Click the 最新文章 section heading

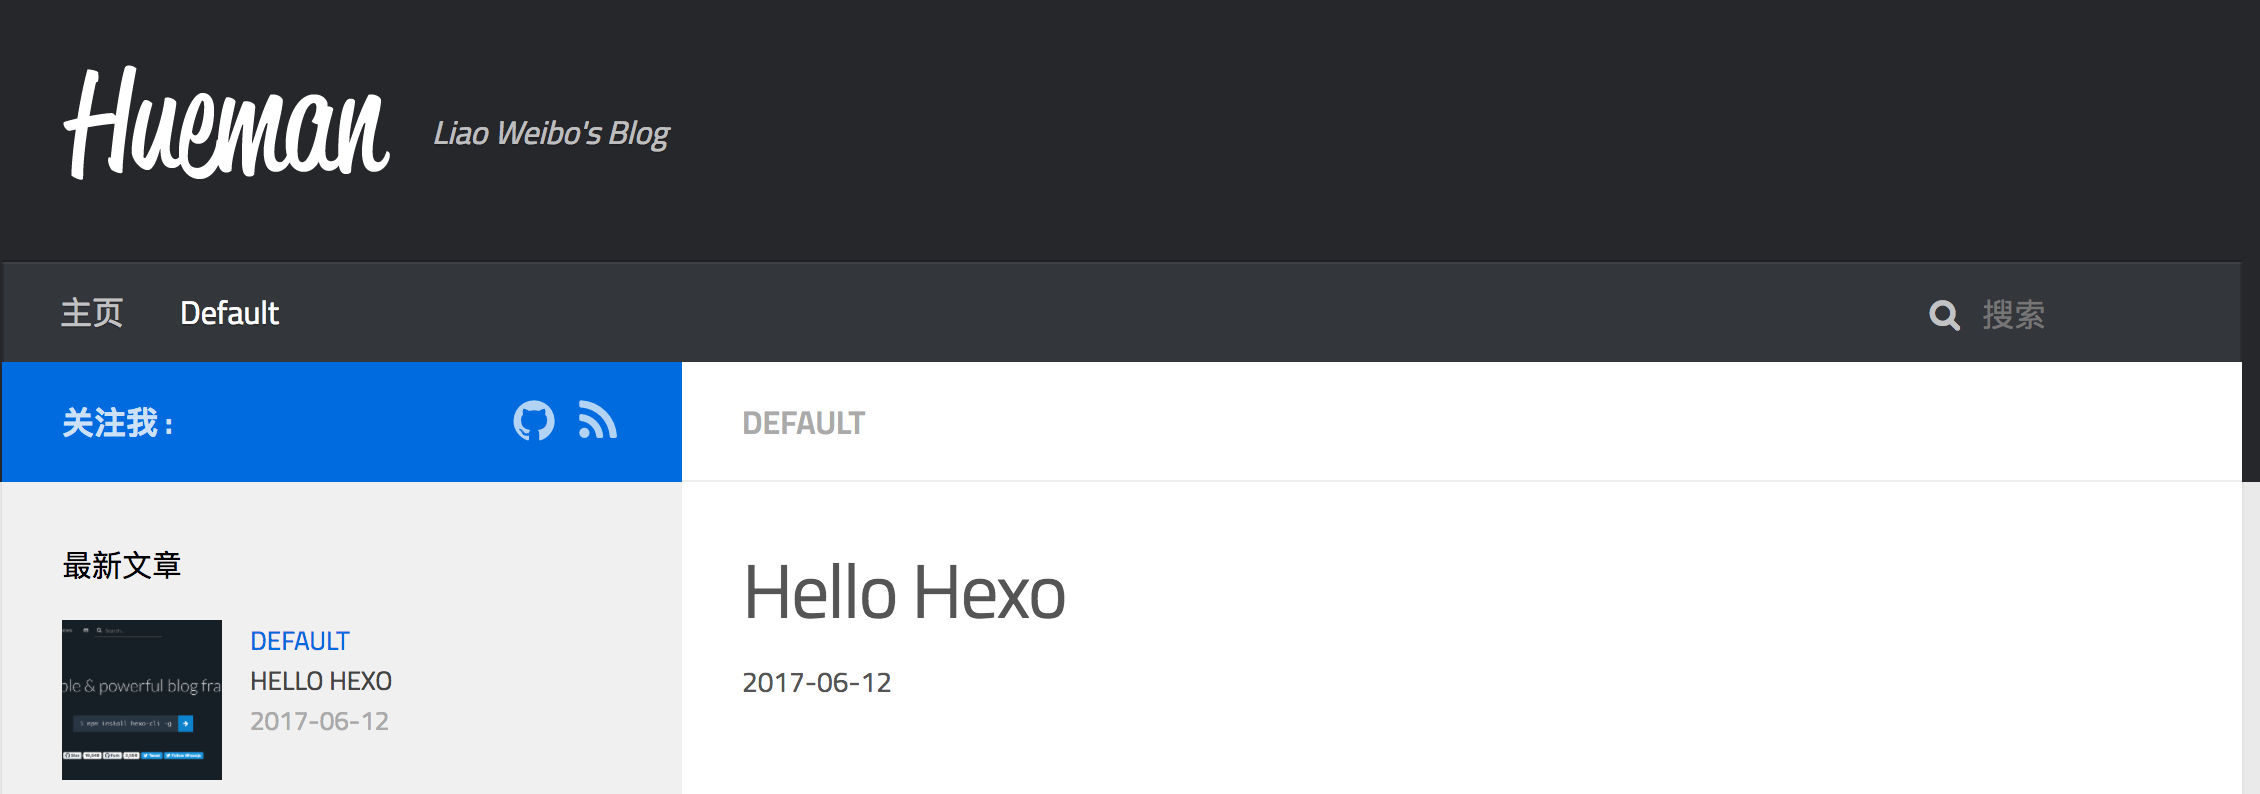tap(122, 565)
